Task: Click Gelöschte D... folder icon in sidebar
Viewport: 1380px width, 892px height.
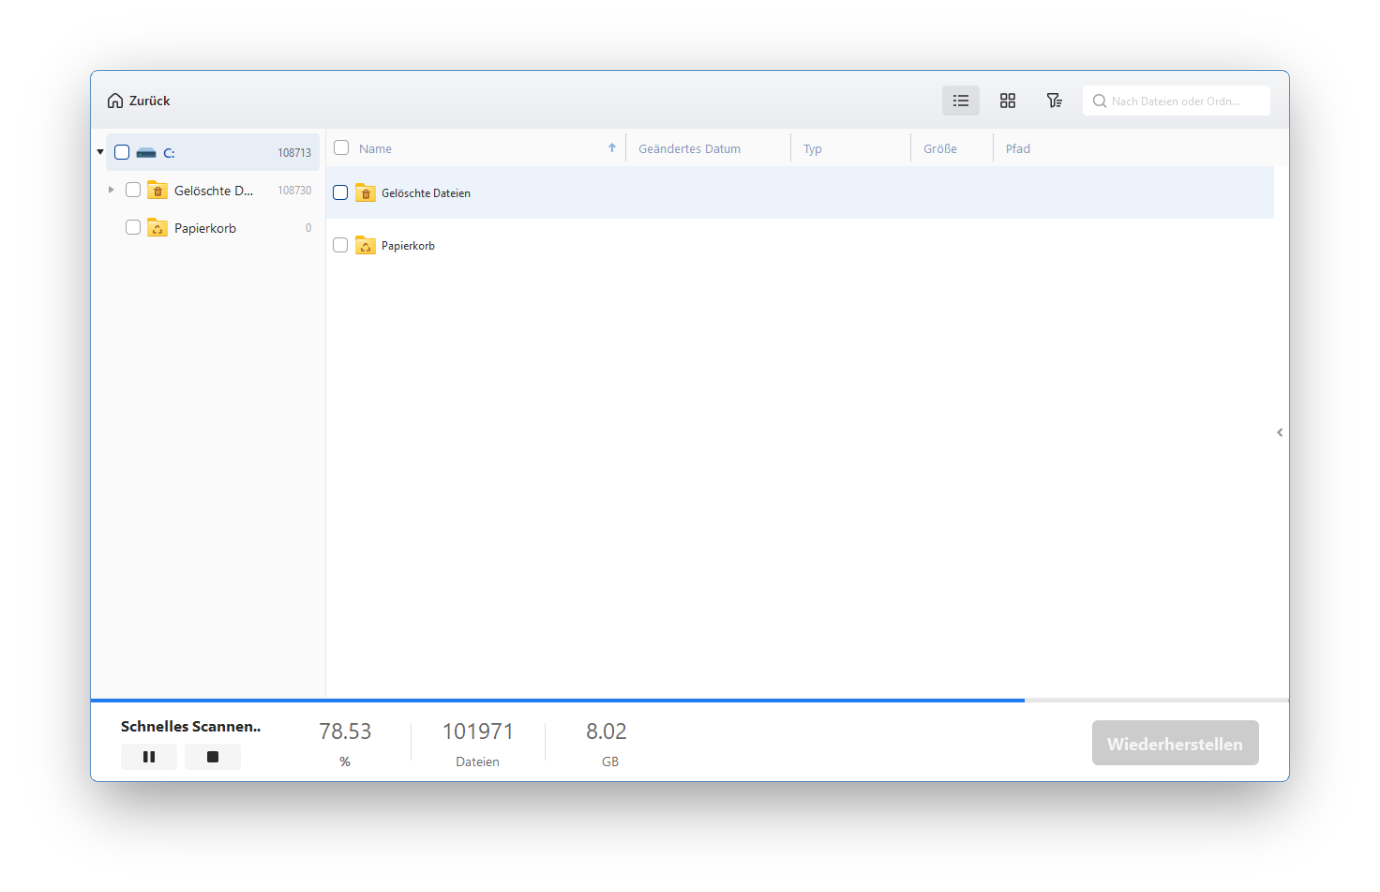Action: (x=157, y=190)
